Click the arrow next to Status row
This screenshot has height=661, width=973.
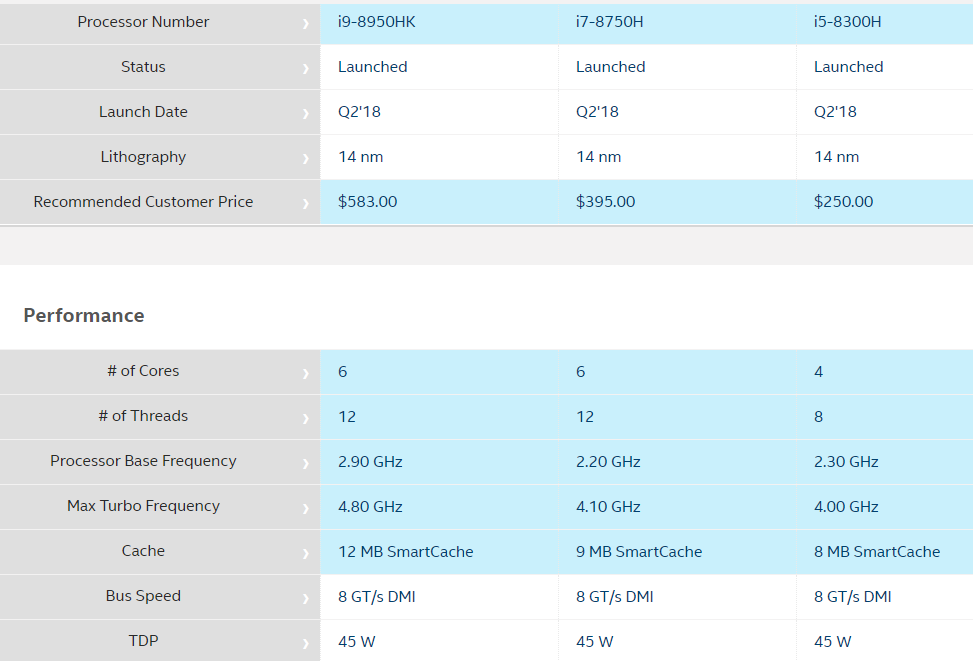(306, 68)
